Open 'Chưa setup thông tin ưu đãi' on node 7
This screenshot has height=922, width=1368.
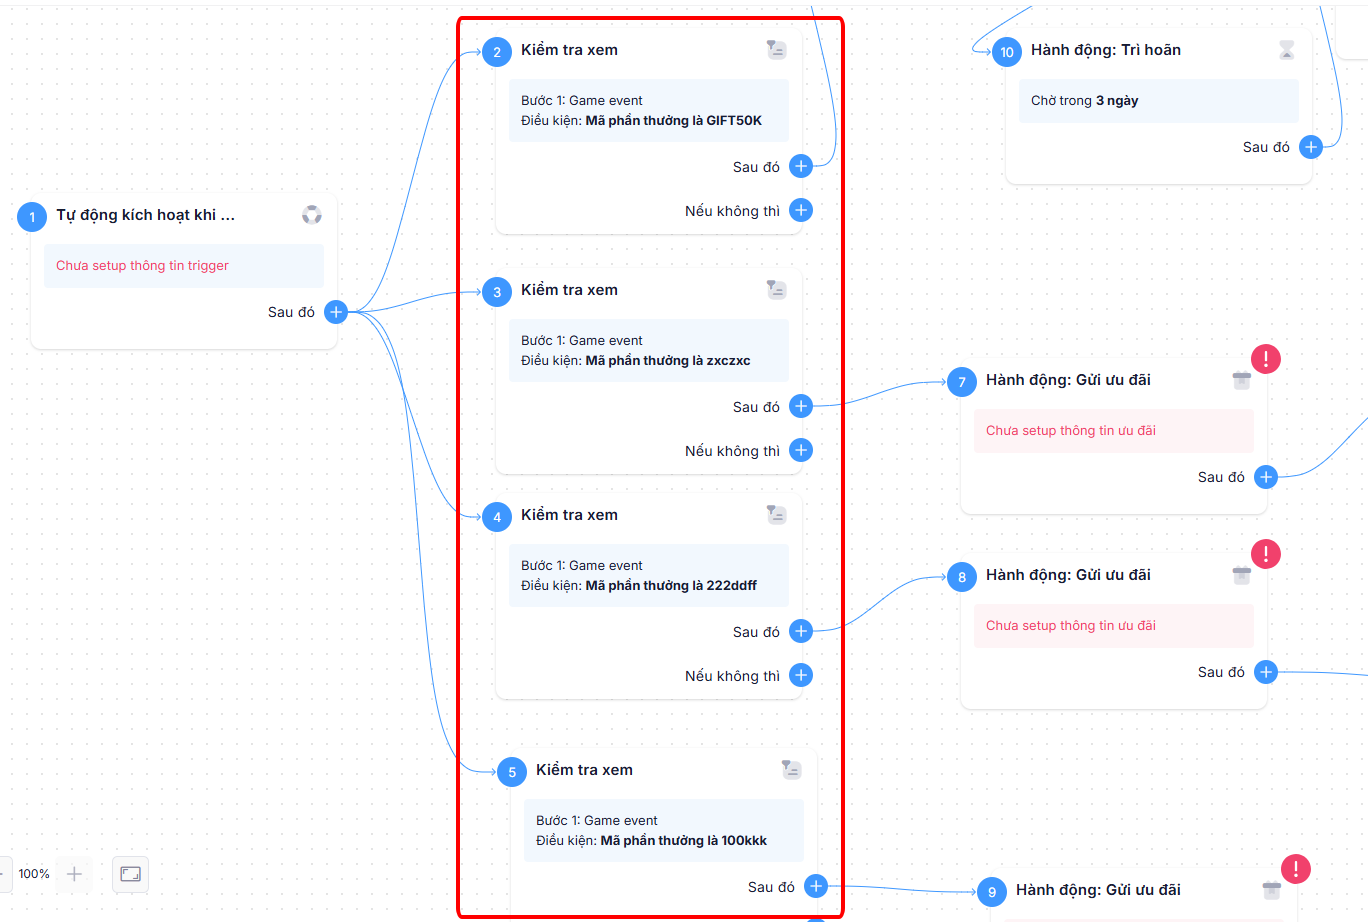click(1114, 431)
